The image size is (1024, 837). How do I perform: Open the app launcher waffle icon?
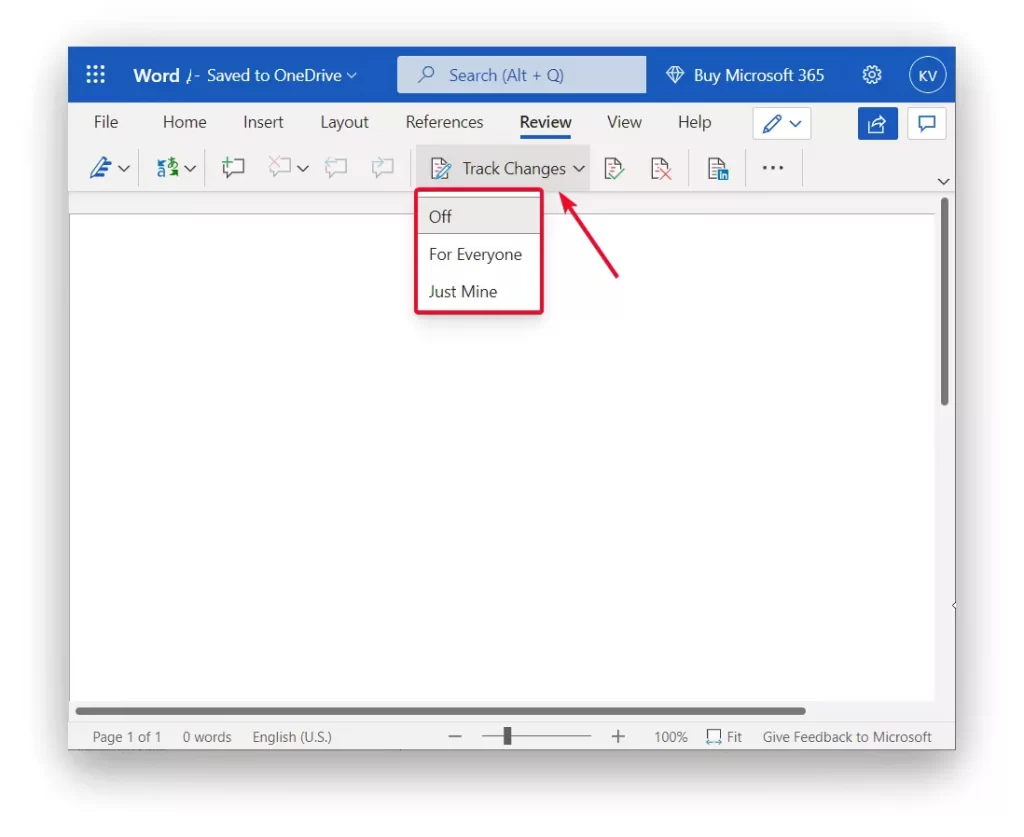[x=95, y=74]
